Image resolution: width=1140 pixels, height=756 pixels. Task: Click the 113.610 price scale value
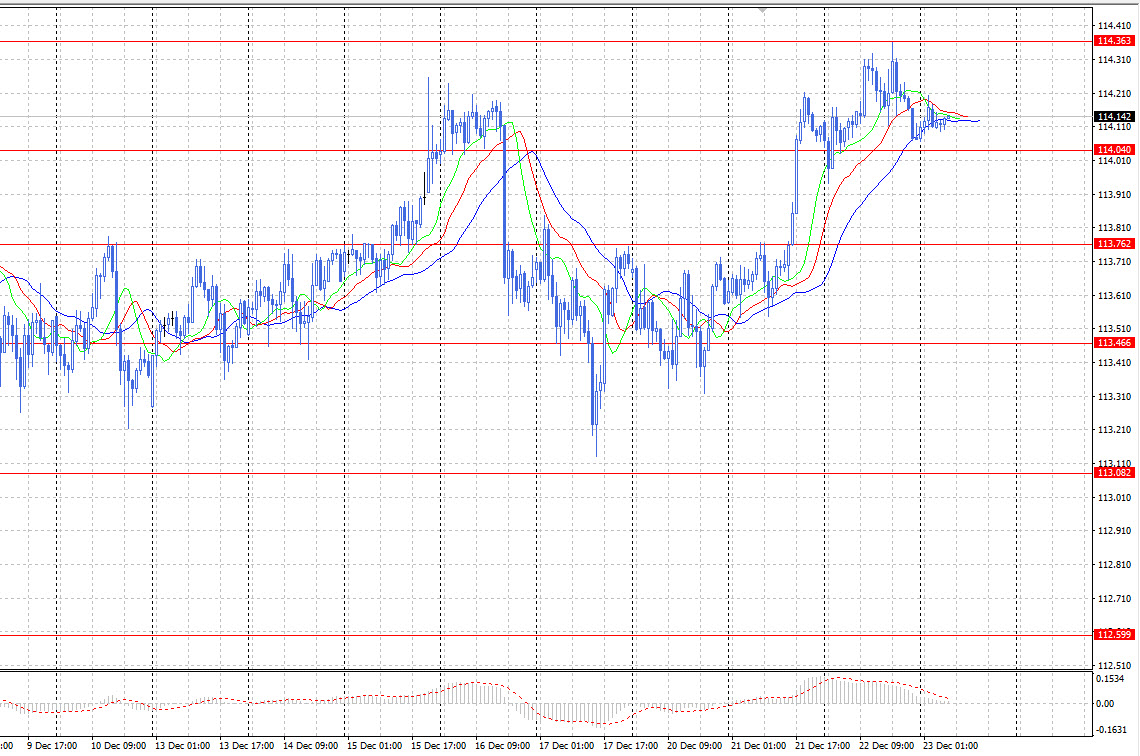pos(1115,296)
